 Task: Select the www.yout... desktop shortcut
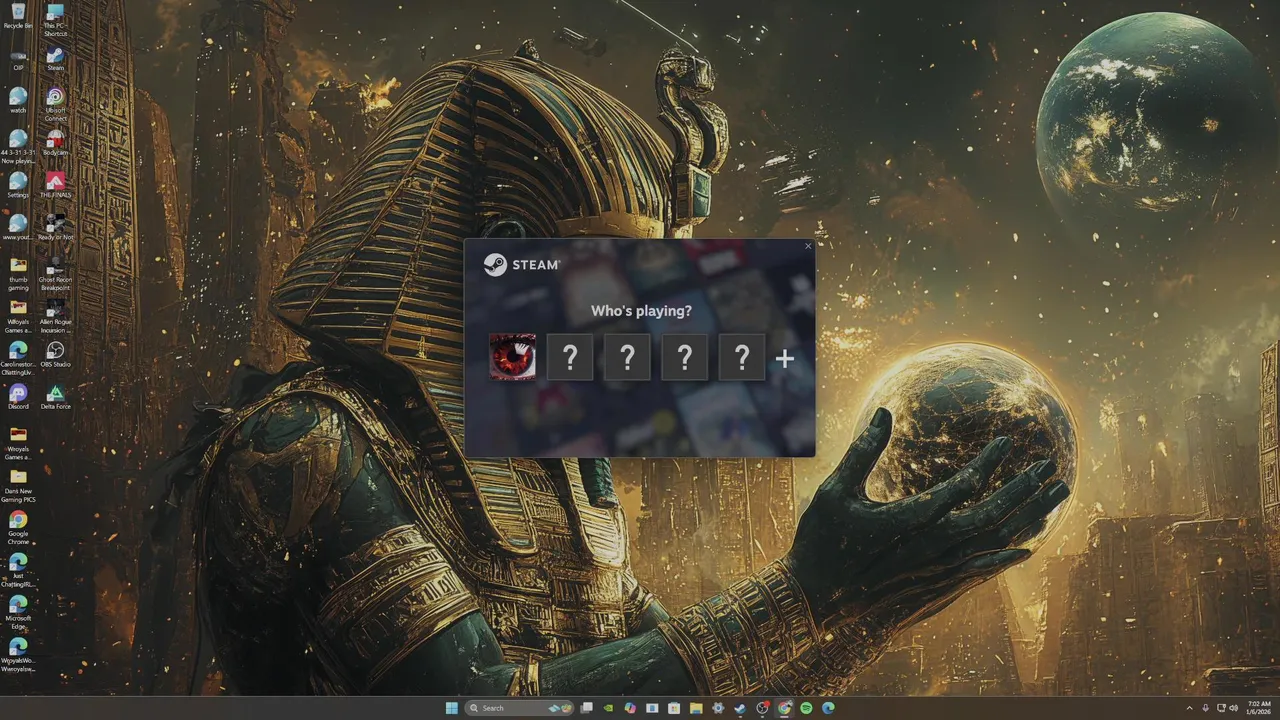click(18, 227)
